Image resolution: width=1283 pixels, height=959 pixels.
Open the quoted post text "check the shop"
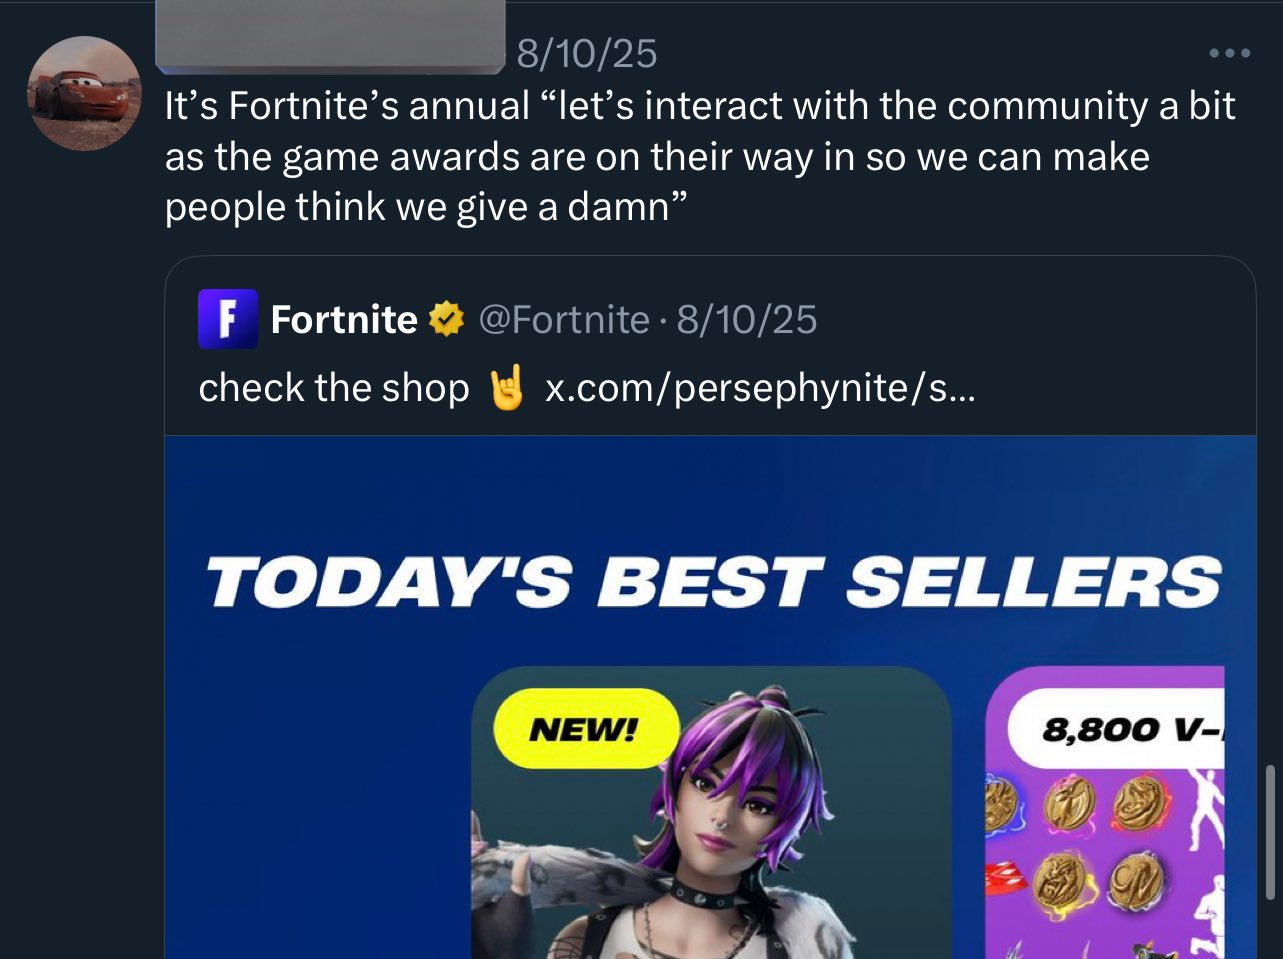point(334,388)
